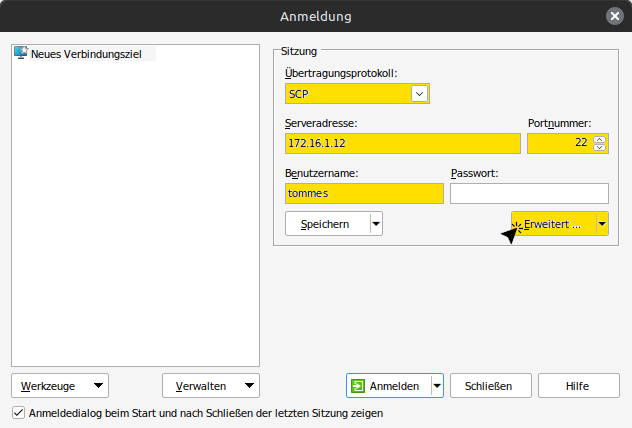Click the Serveradresse input field
The height and width of the screenshot is (428, 632).
click(402, 144)
